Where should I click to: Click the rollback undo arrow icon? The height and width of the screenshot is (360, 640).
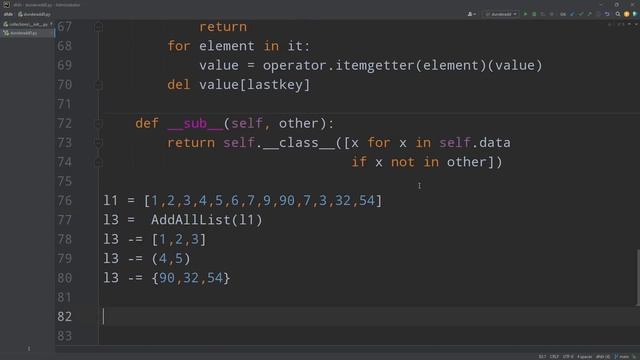coord(607,14)
